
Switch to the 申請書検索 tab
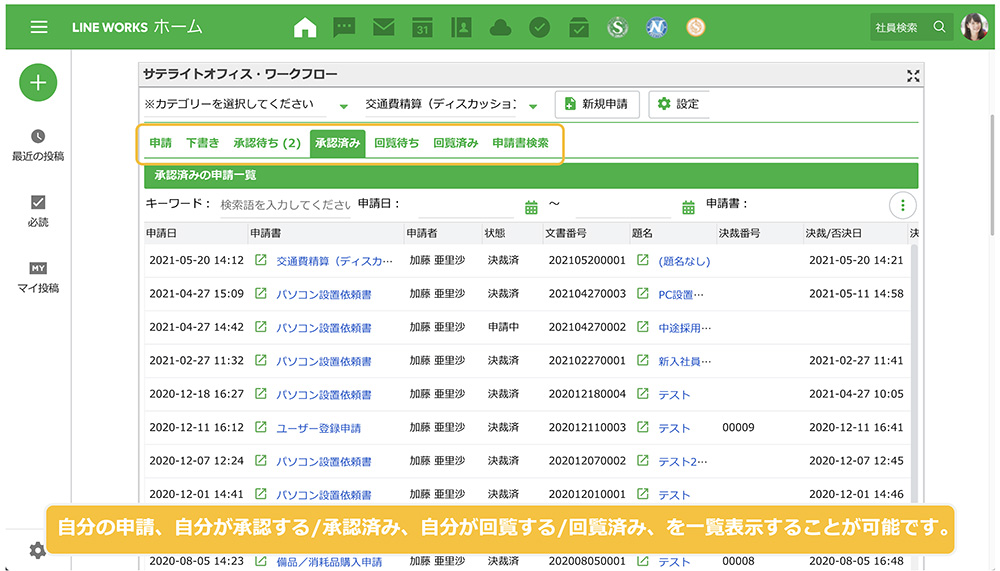[520, 143]
